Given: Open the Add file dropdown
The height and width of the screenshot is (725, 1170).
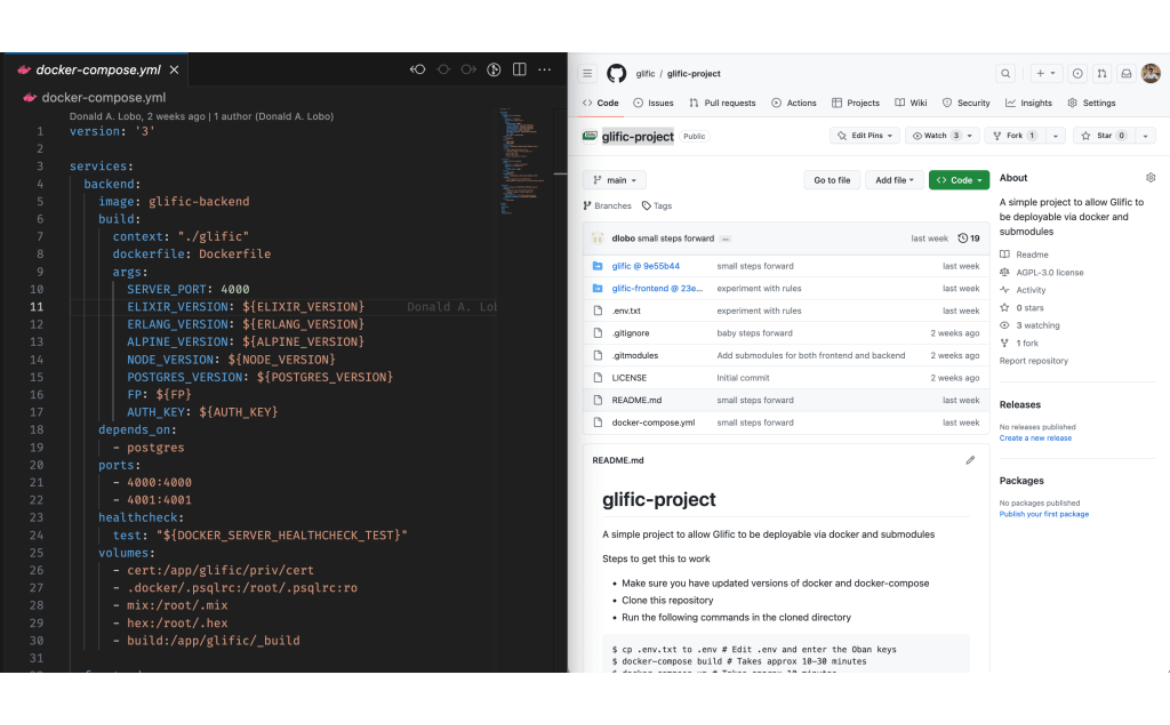Looking at the screenshot, I should coord(894,180).
